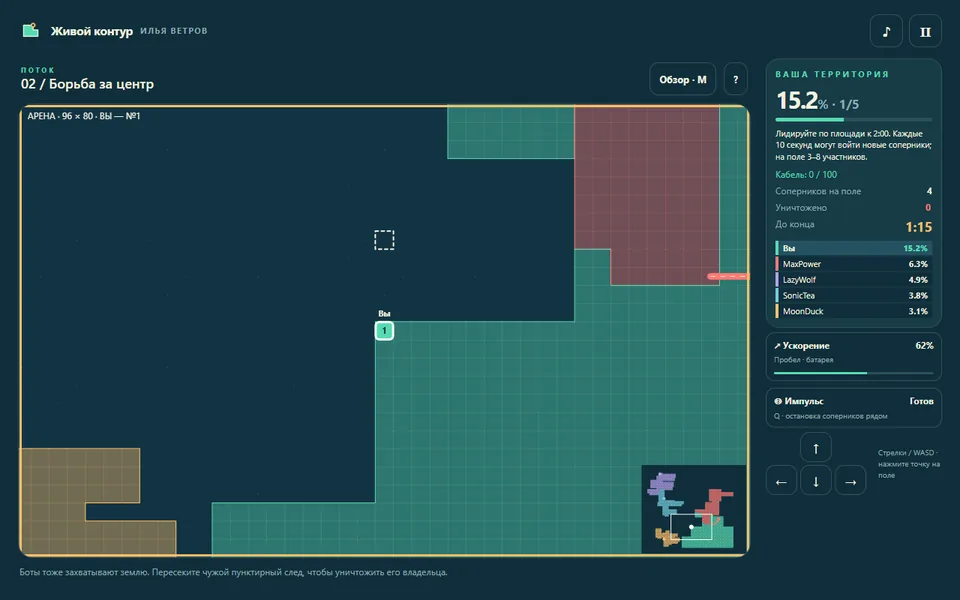The height and width of the screenshot is (600, 960).
Task: Click the right arrow direction button
Action: click(850, 480)
